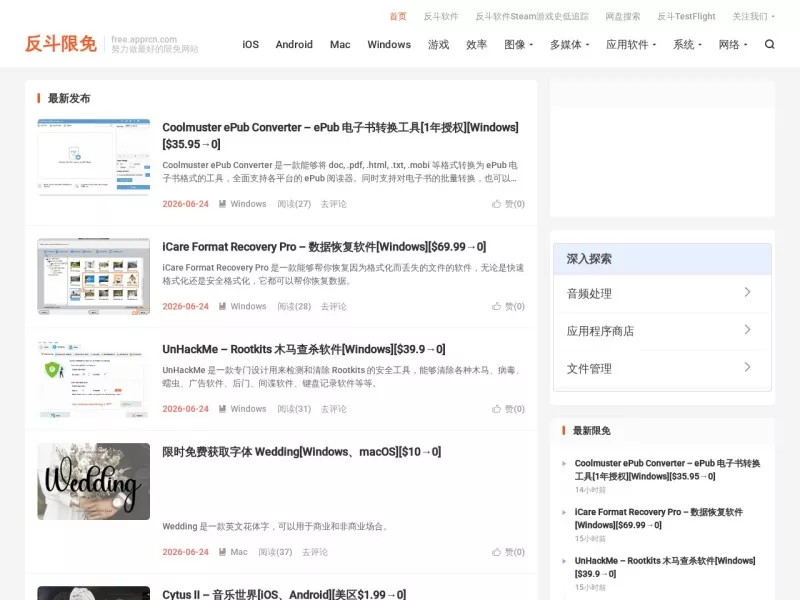Screen dimensions: 800x600
Task: Go to Android category in navigation
Action: click(294, 45)
